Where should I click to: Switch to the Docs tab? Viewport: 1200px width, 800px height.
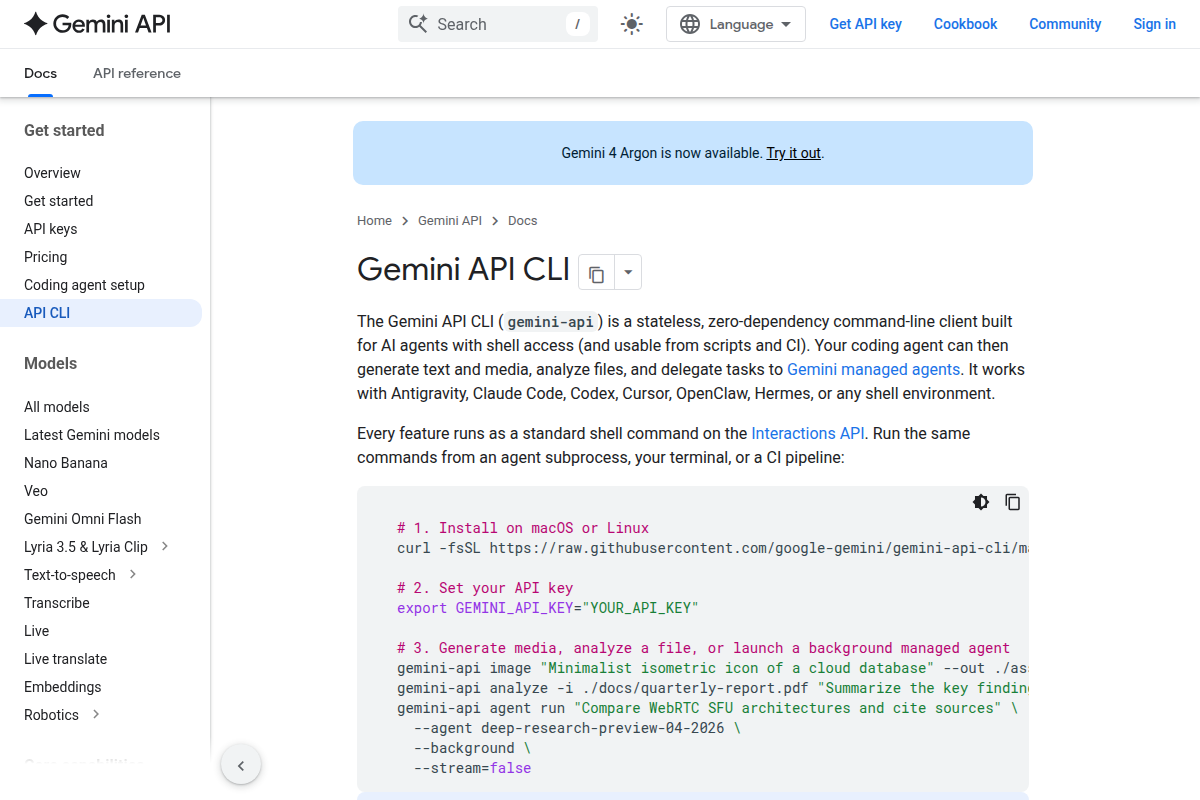(x=40, y=73)
